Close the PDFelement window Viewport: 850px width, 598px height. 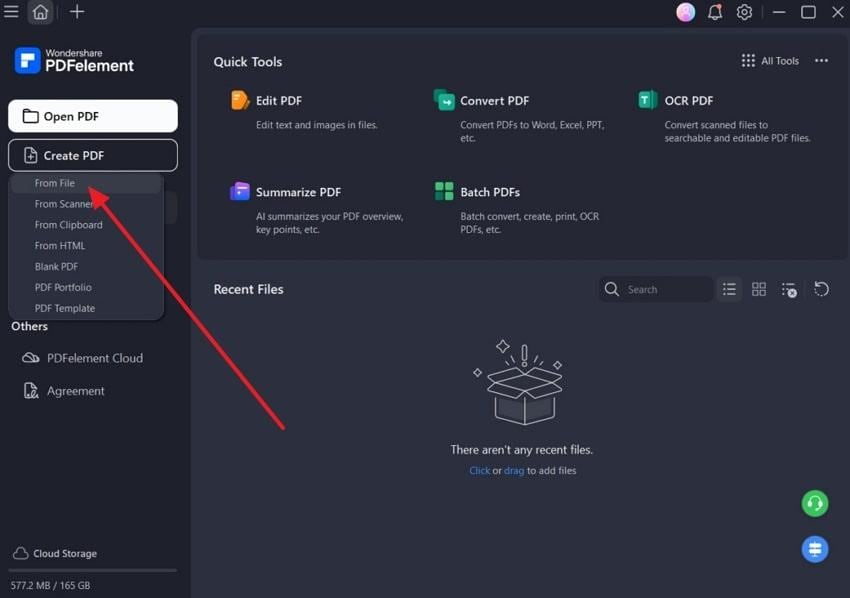click(x=838, y=12)
